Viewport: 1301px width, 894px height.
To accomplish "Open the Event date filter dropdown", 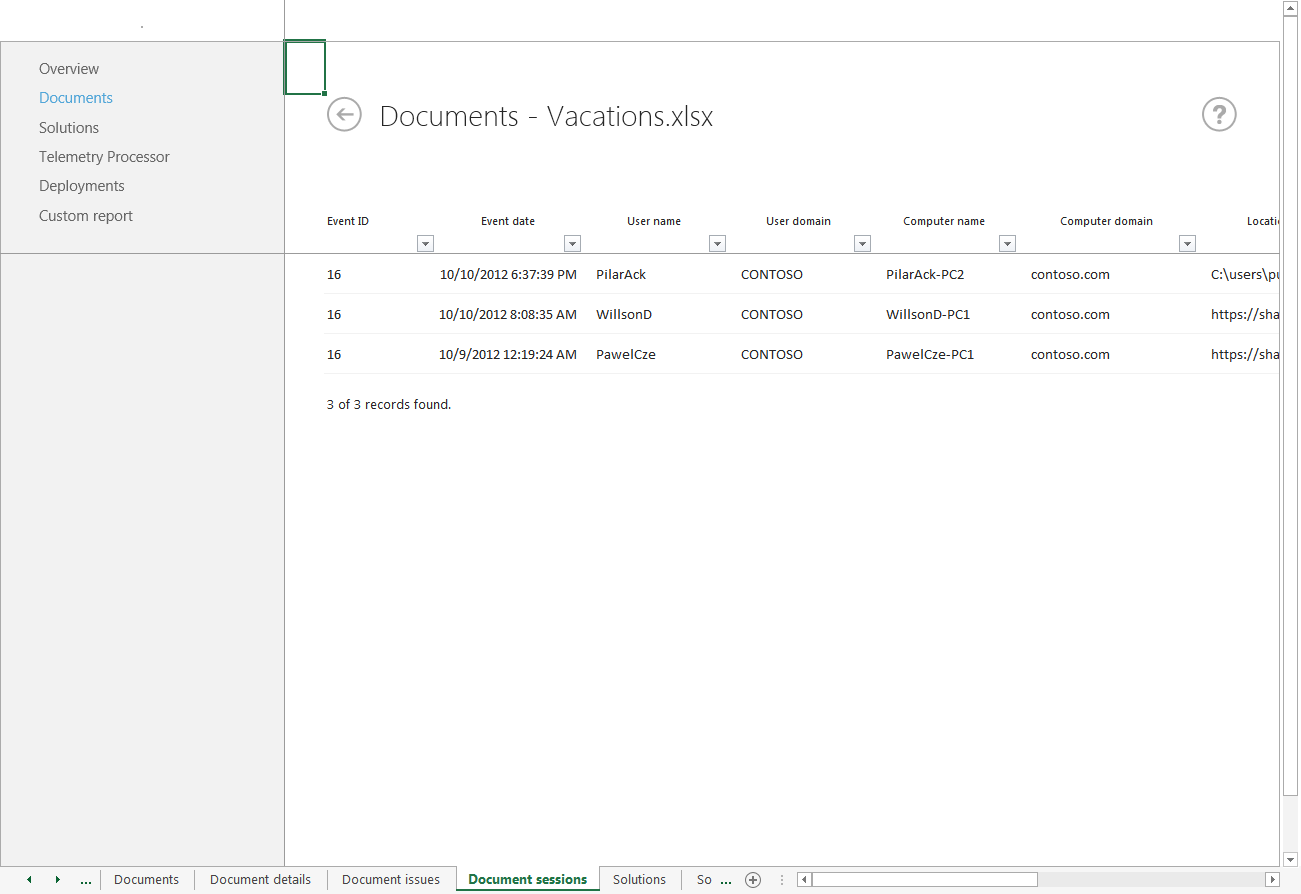I will (572, 243).
